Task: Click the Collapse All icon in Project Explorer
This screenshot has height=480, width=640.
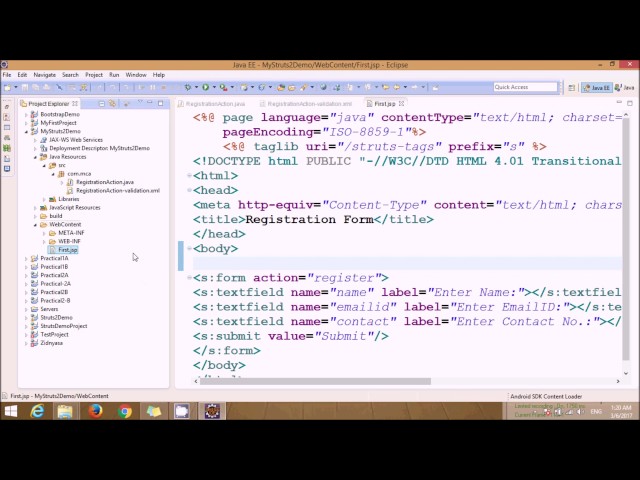Action: pos(102,104)
